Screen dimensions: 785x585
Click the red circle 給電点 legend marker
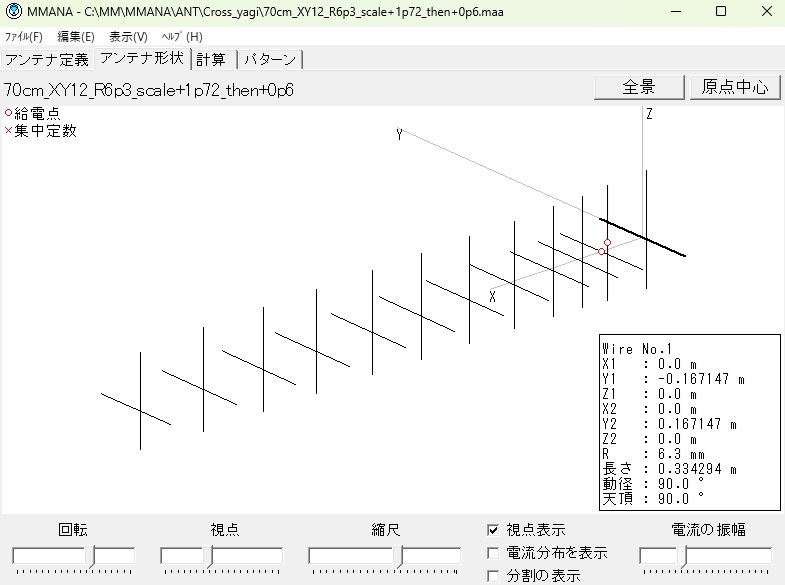(x=9, y=113)
